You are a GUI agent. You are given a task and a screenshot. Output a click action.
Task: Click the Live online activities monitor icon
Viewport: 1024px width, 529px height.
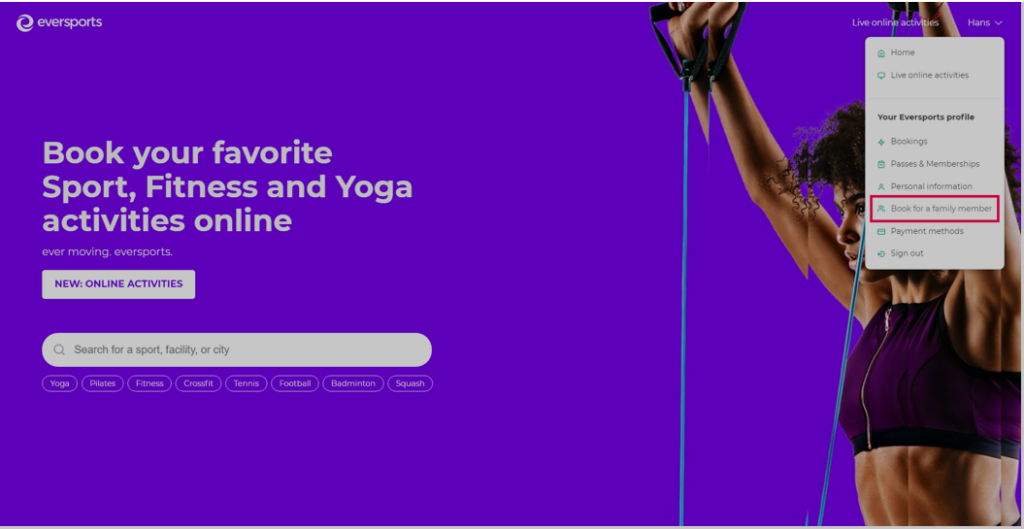point(881,76)
